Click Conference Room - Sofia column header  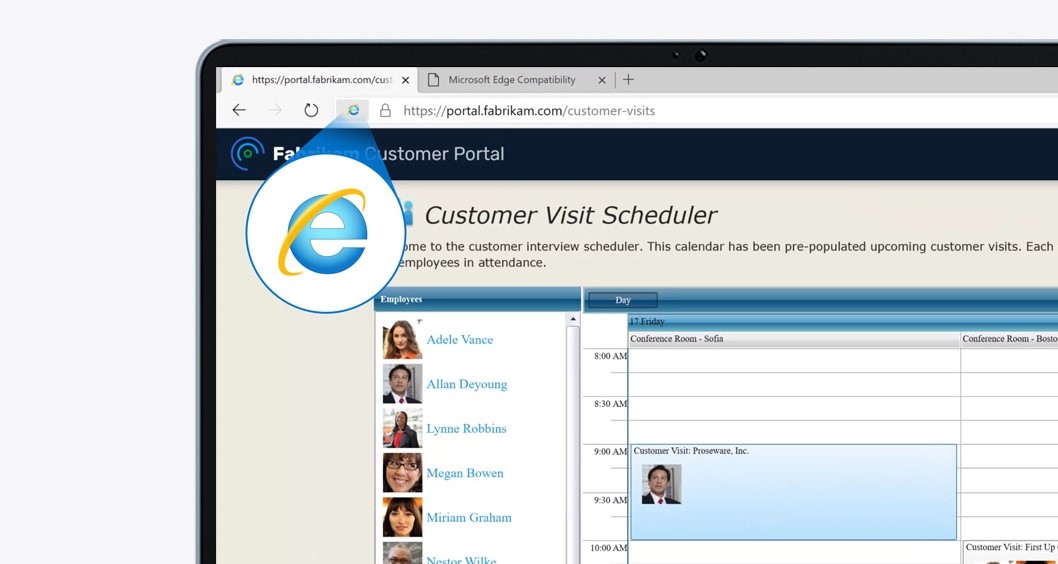tap(794, 339)
